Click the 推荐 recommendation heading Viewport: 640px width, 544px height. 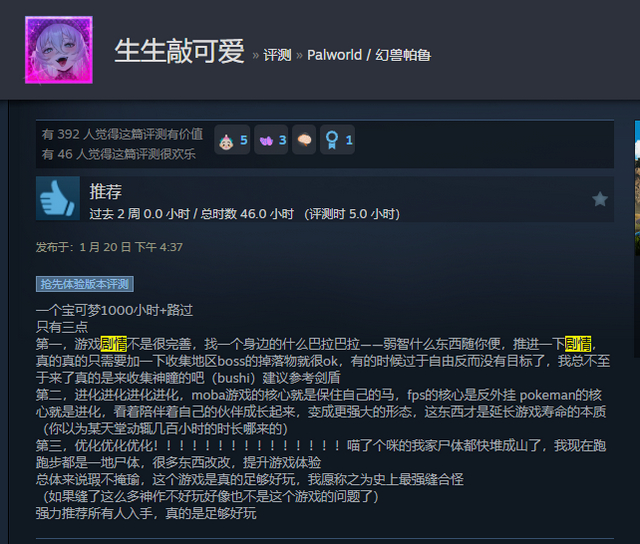click(106, 191)
